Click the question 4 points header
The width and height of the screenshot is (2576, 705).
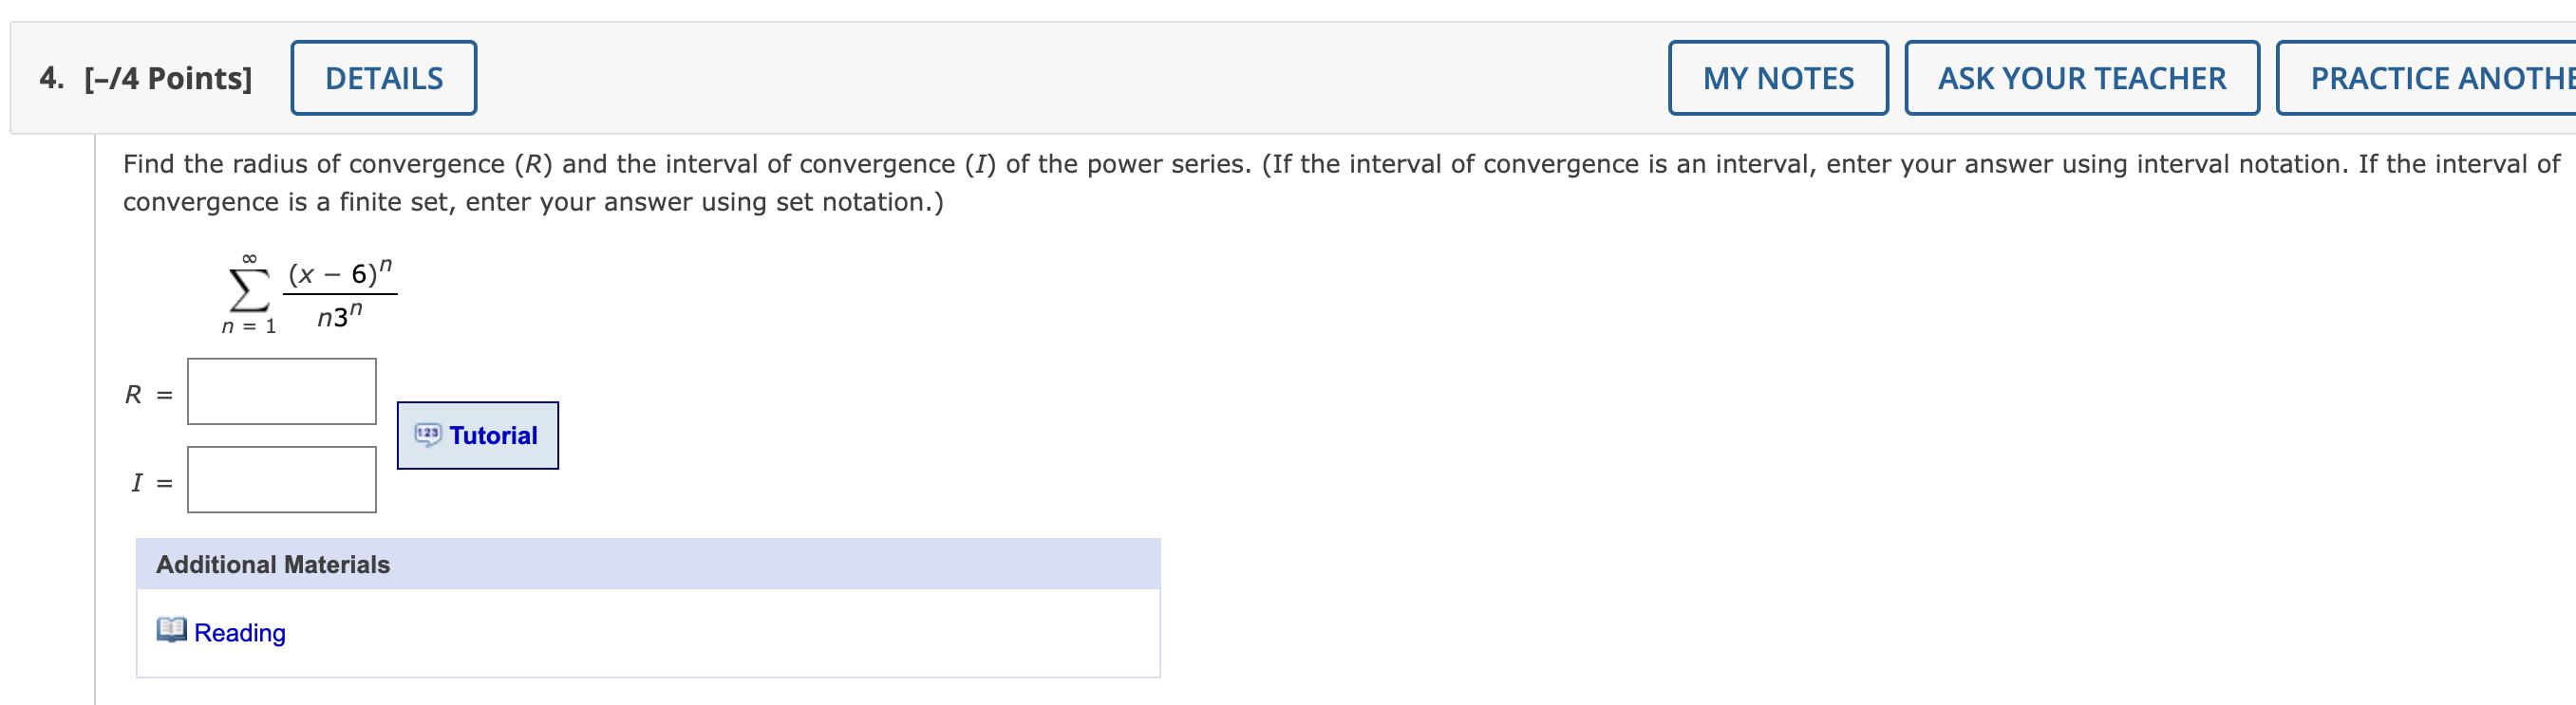coord(145,77)
